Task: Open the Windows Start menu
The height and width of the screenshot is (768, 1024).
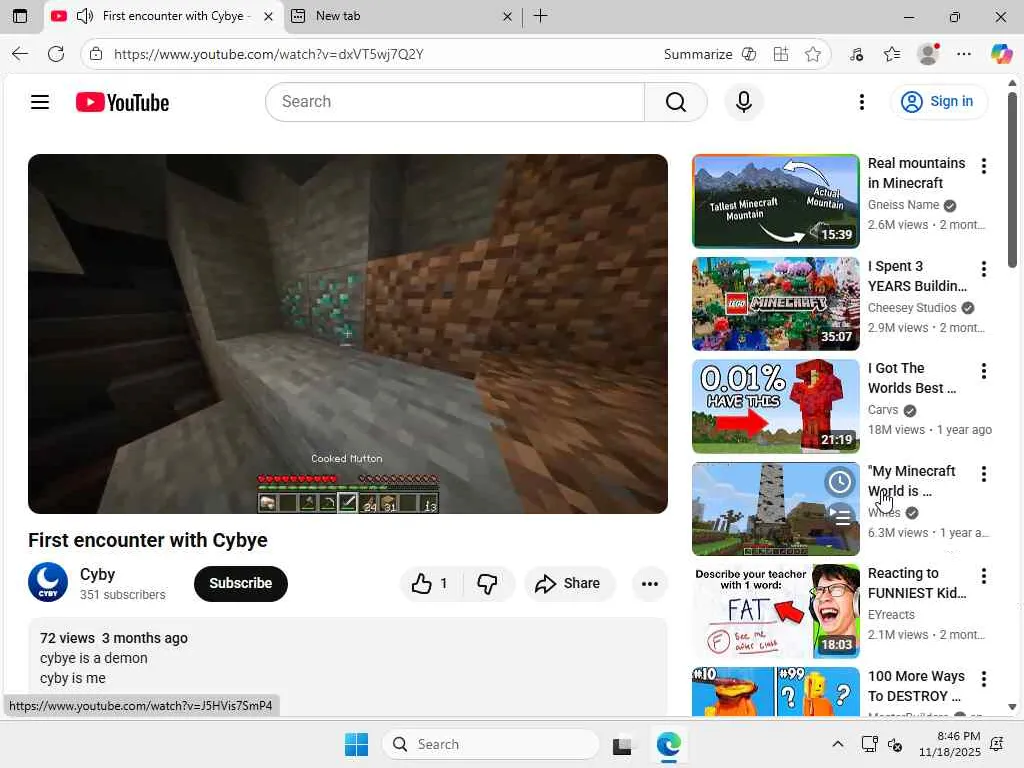Action: coord(357,744)
